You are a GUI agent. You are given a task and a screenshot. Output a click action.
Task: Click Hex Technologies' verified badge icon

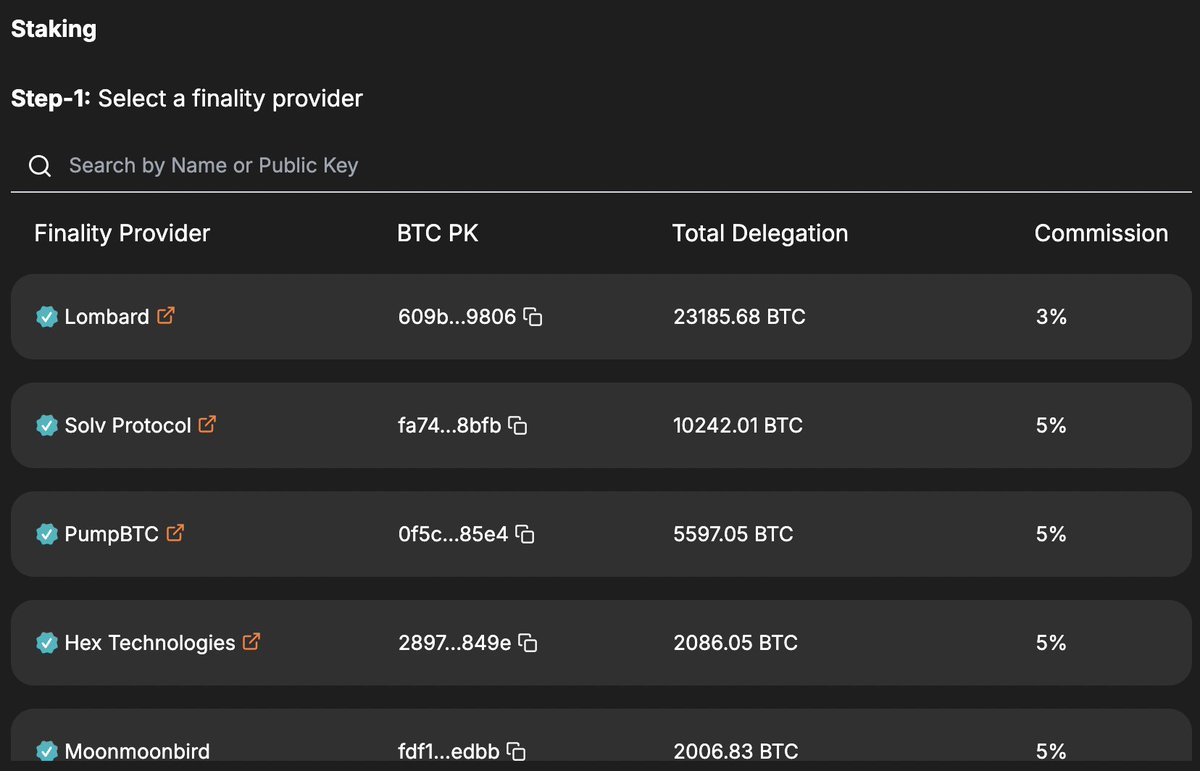pyautogui.click(x=46, y=643)
